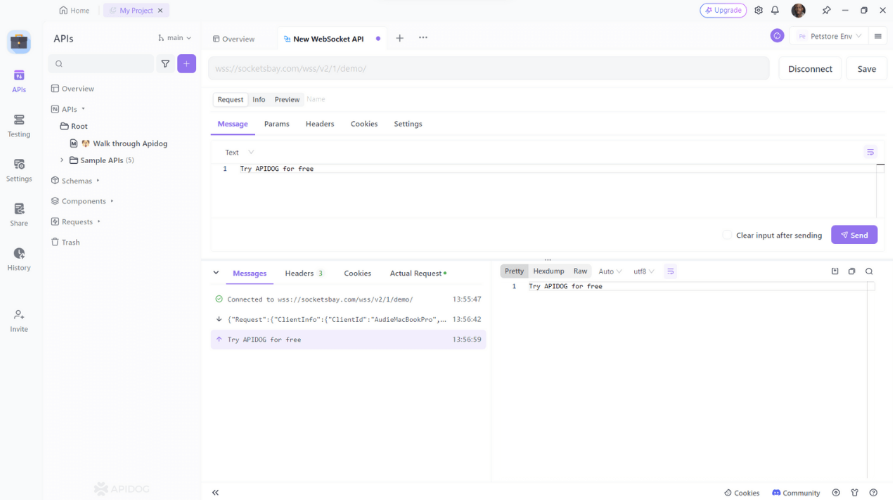Switch response view to Hexdump

[548, 272]
